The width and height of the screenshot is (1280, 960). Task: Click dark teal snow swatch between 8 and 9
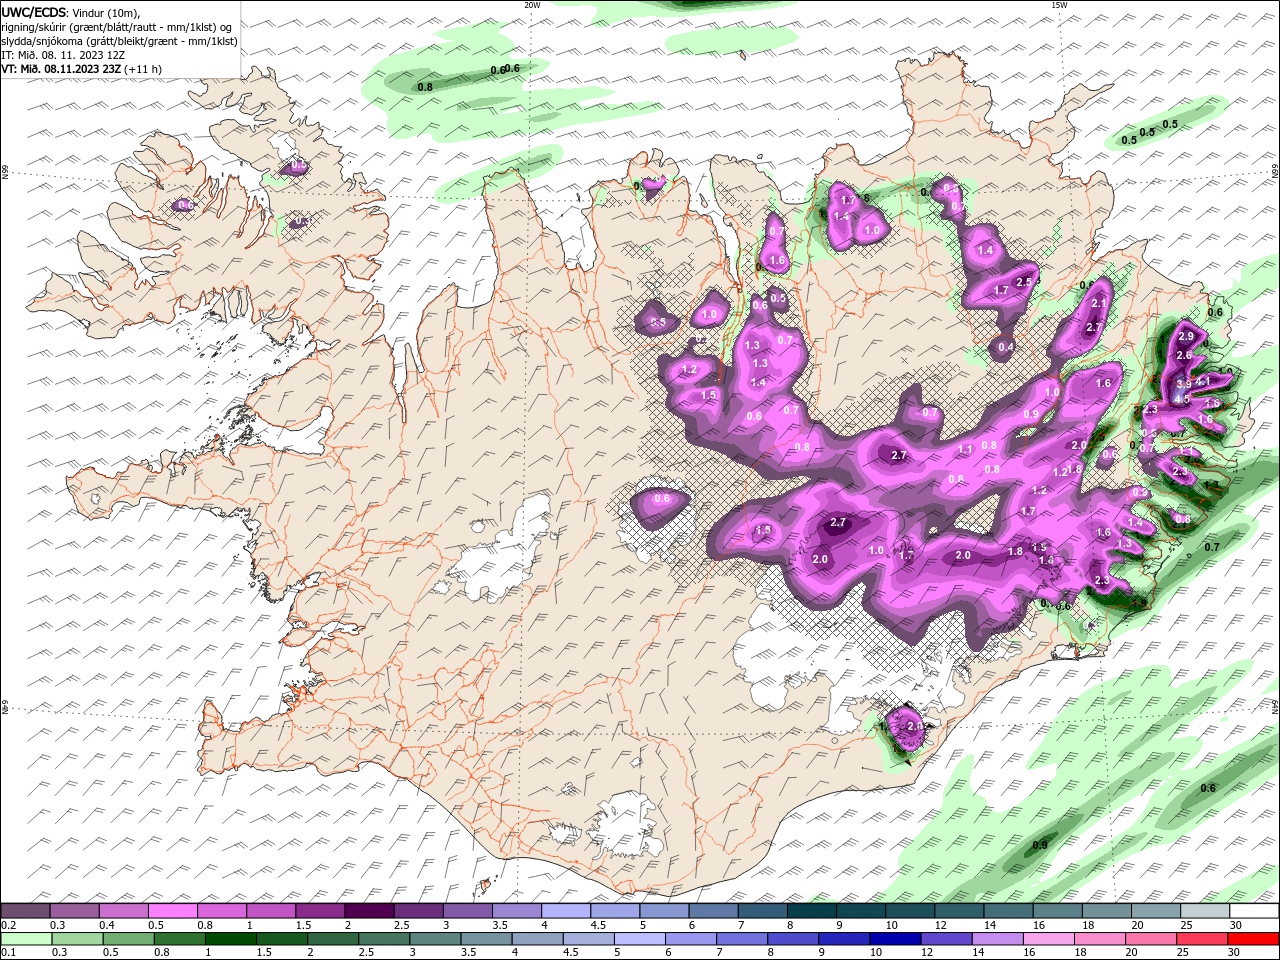pyautogui.click(x=812, y=911)
